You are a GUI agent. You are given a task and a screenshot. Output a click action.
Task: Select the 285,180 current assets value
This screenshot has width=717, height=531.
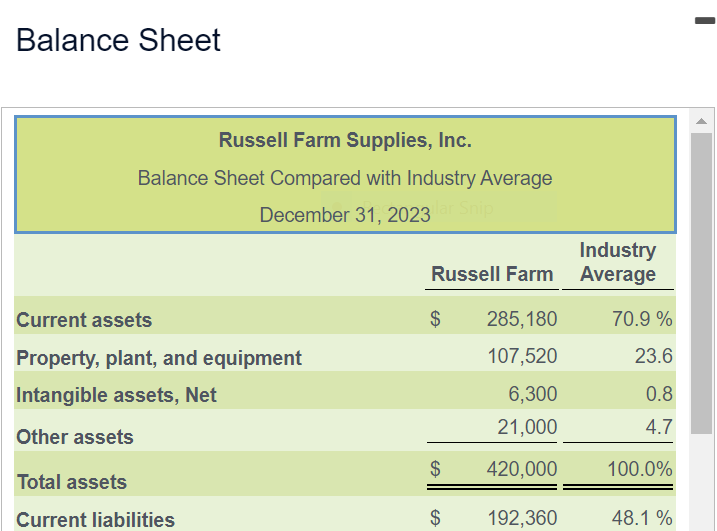pyautogui.click(x=522, y=319)
